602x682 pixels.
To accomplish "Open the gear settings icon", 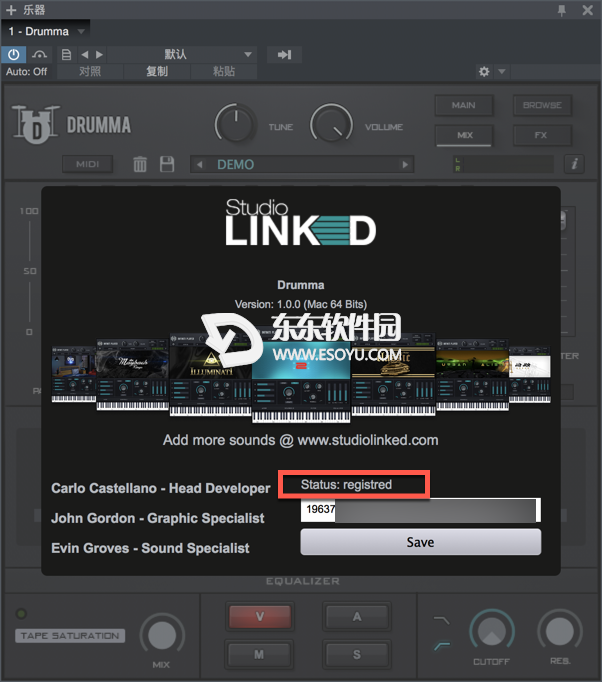I will pyautogui.click(x=484, y=71).
